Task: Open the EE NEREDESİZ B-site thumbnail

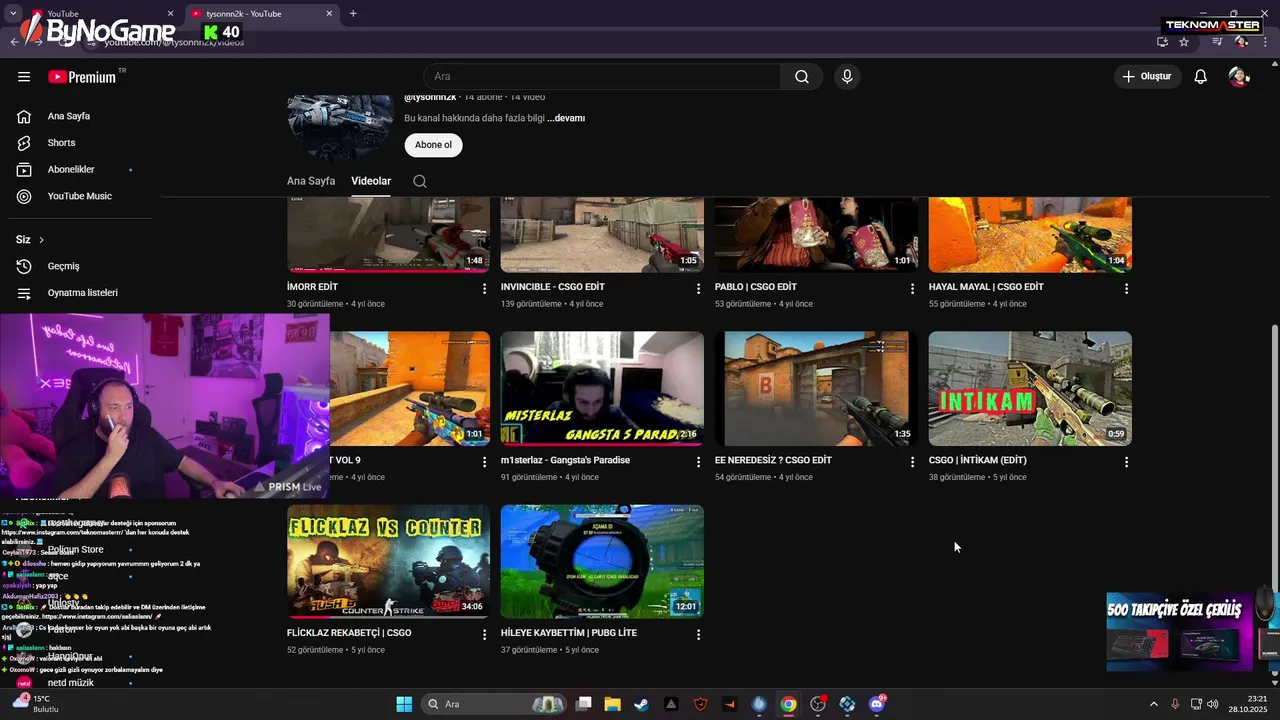Action: point(816,388)
